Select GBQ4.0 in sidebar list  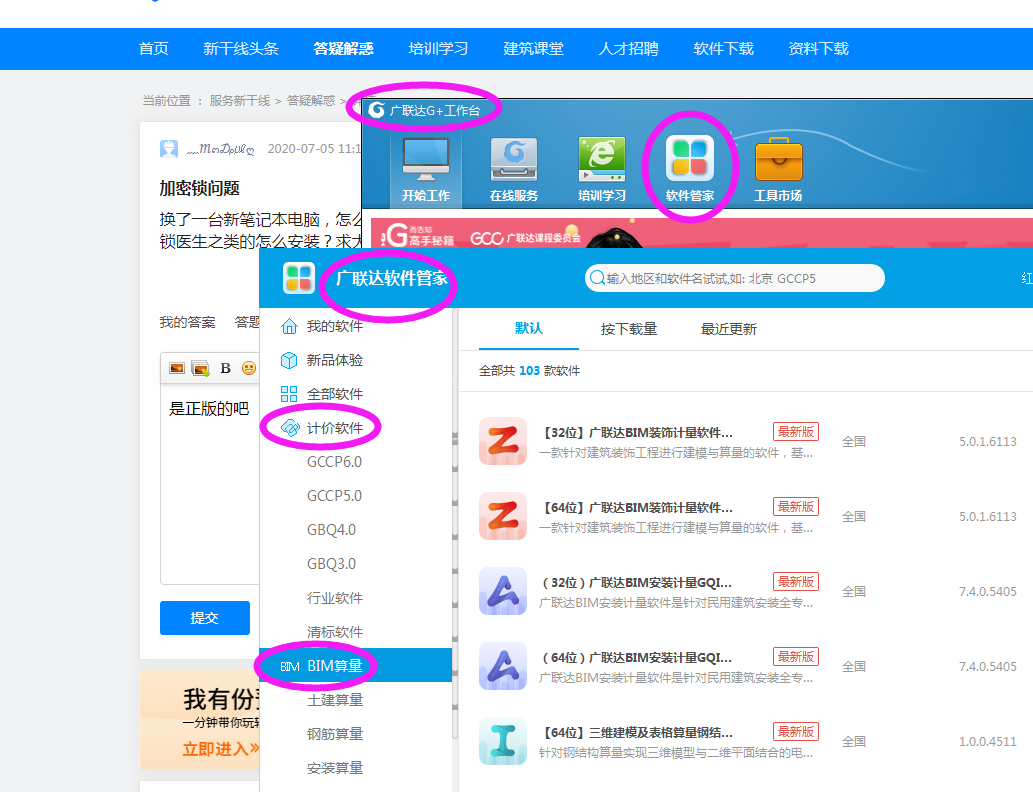[x=331, y=530]
